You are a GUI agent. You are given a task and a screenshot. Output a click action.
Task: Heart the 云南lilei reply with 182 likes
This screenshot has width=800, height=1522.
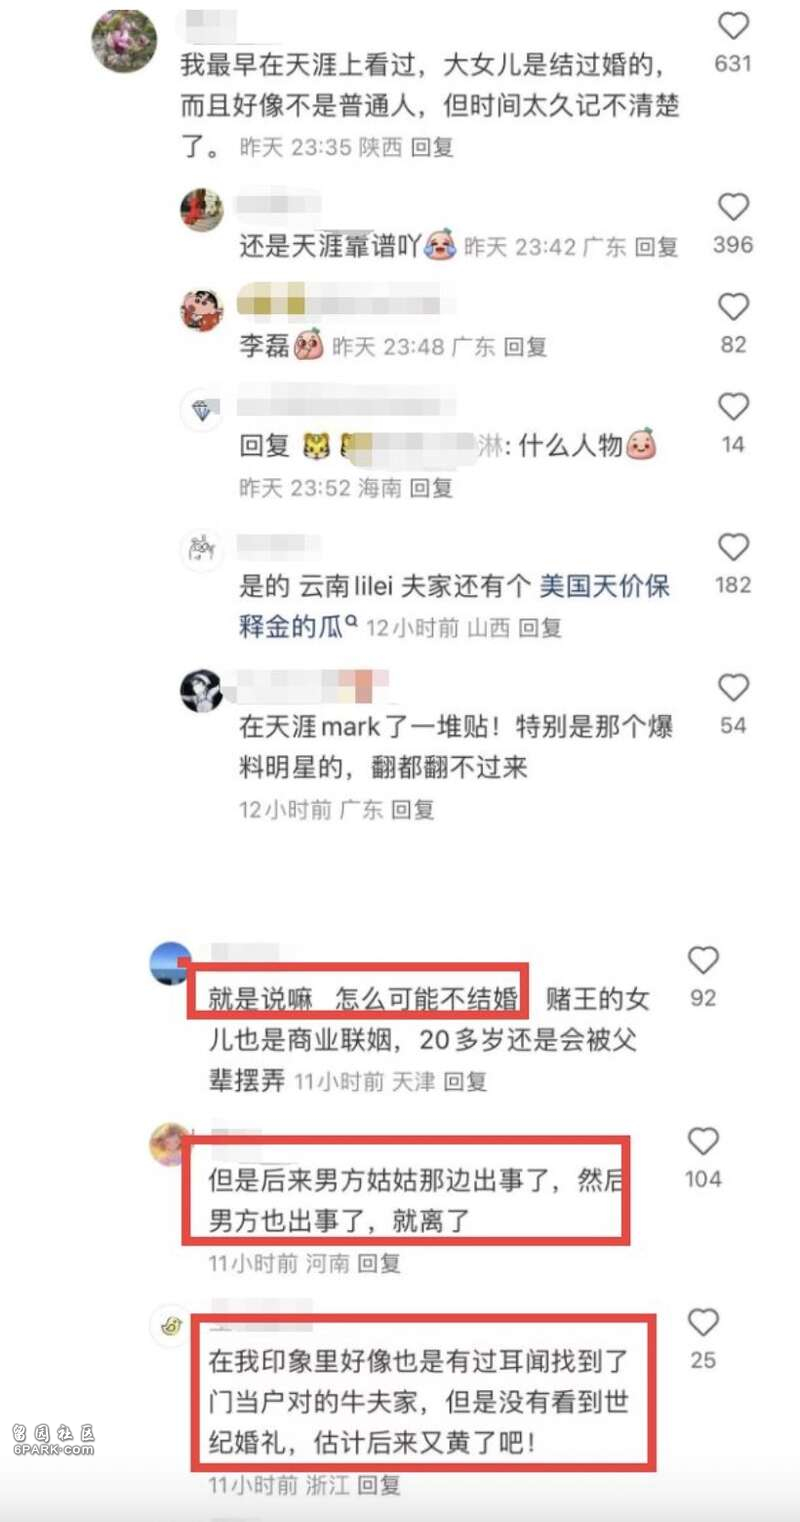point(733,547)
